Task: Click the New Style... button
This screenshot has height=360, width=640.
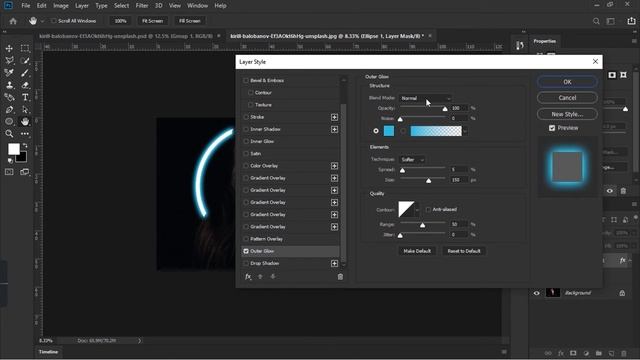Action: [x=567, y=114]
